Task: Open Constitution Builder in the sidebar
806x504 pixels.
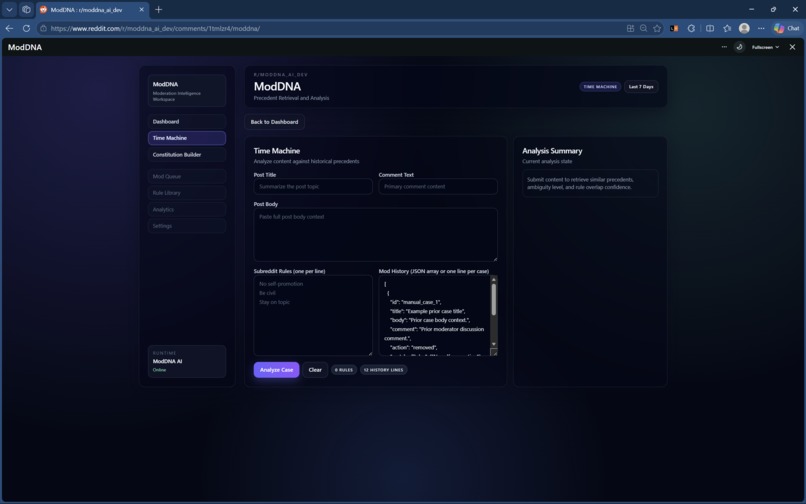Action: [187, 154]
